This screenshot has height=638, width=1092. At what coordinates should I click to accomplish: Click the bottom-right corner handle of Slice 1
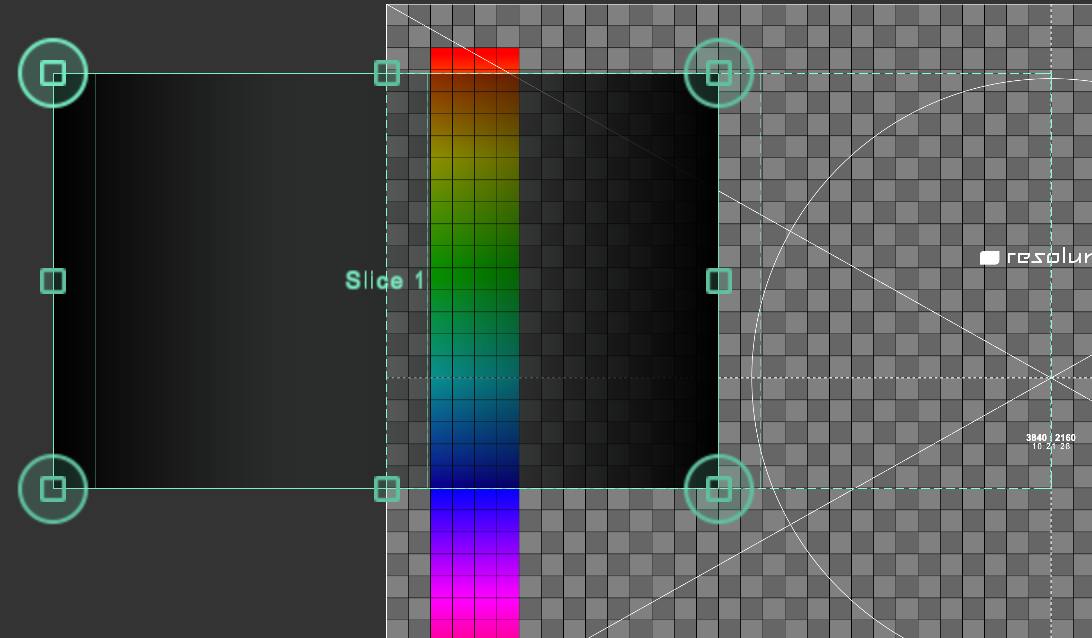[x=719, y=488]
